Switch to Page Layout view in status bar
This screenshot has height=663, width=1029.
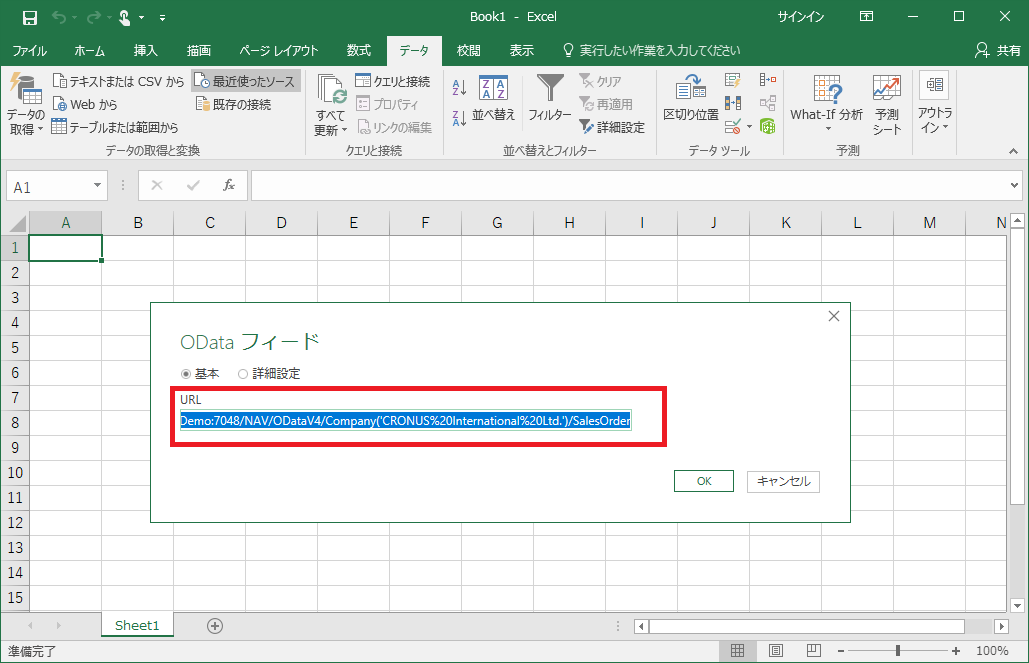776,651
